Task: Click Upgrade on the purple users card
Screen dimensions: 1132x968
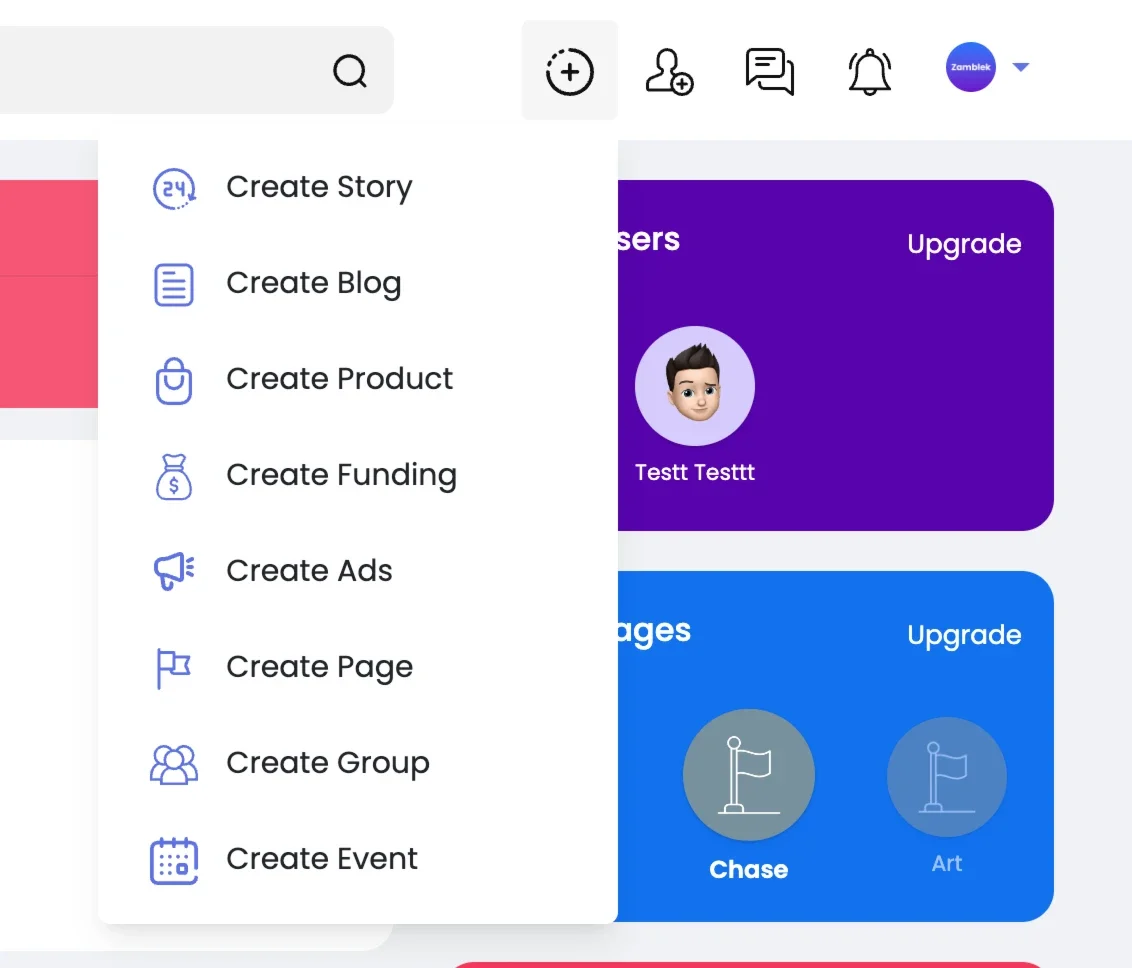Action: (x=964, y=245)
